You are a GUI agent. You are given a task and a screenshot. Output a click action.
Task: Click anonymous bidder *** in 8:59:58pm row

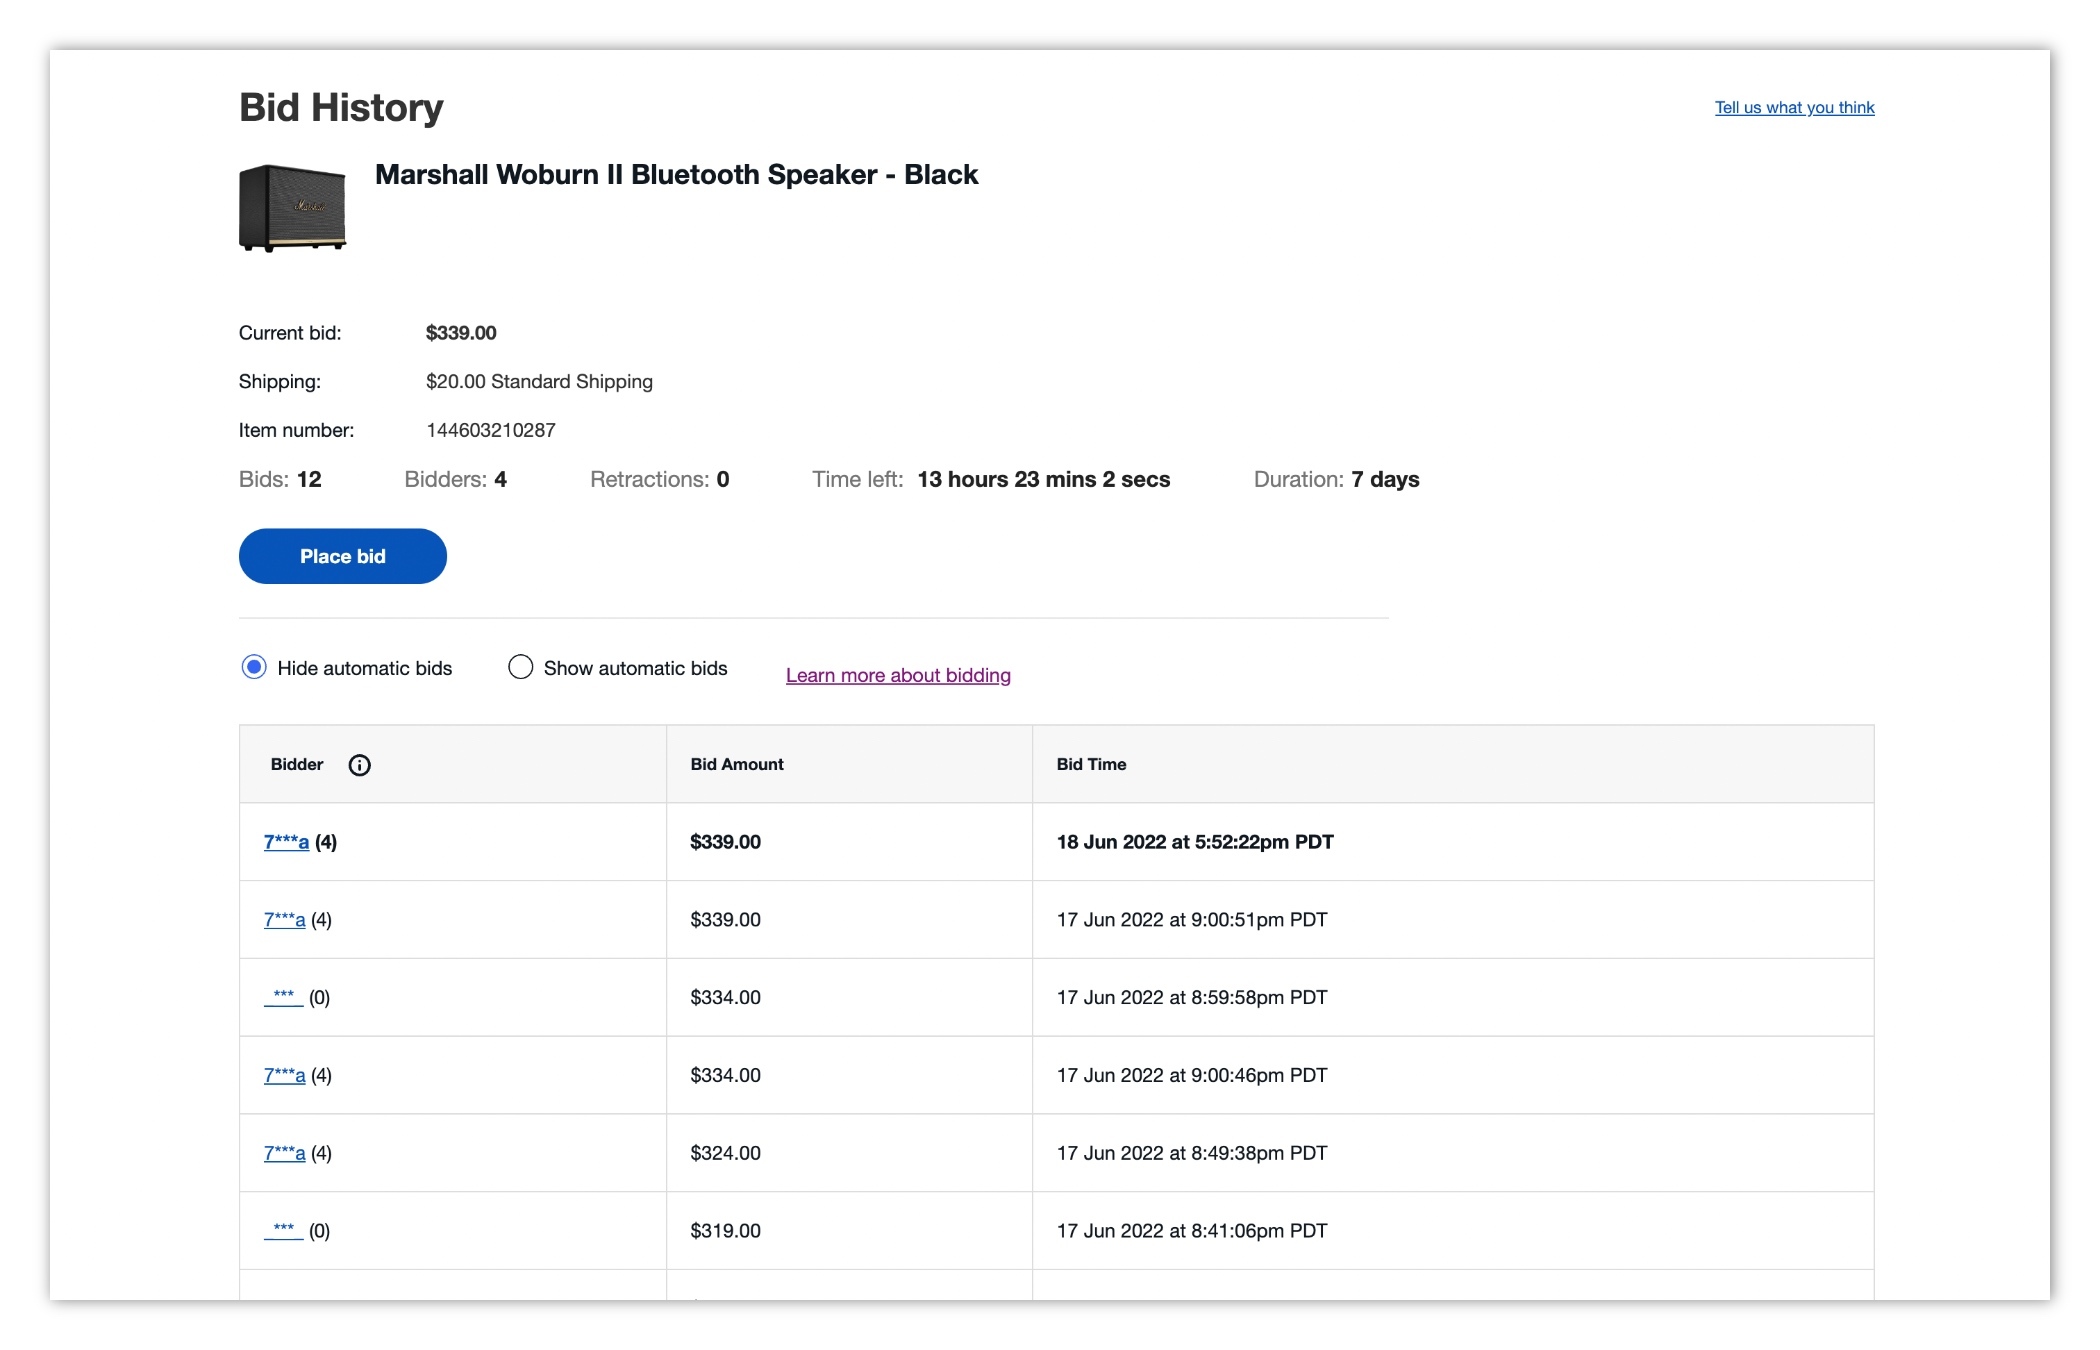(283, 997)
